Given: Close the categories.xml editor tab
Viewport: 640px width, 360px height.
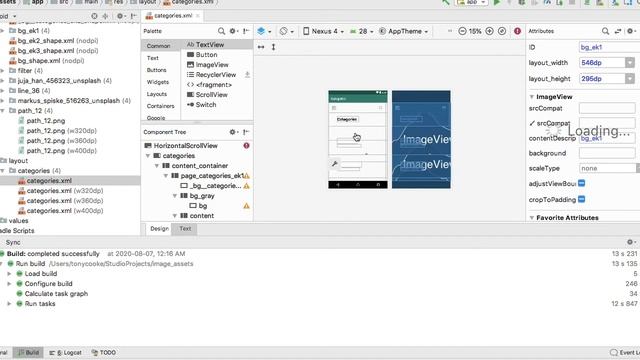Looking at the screenshot, I should (198, 16).
